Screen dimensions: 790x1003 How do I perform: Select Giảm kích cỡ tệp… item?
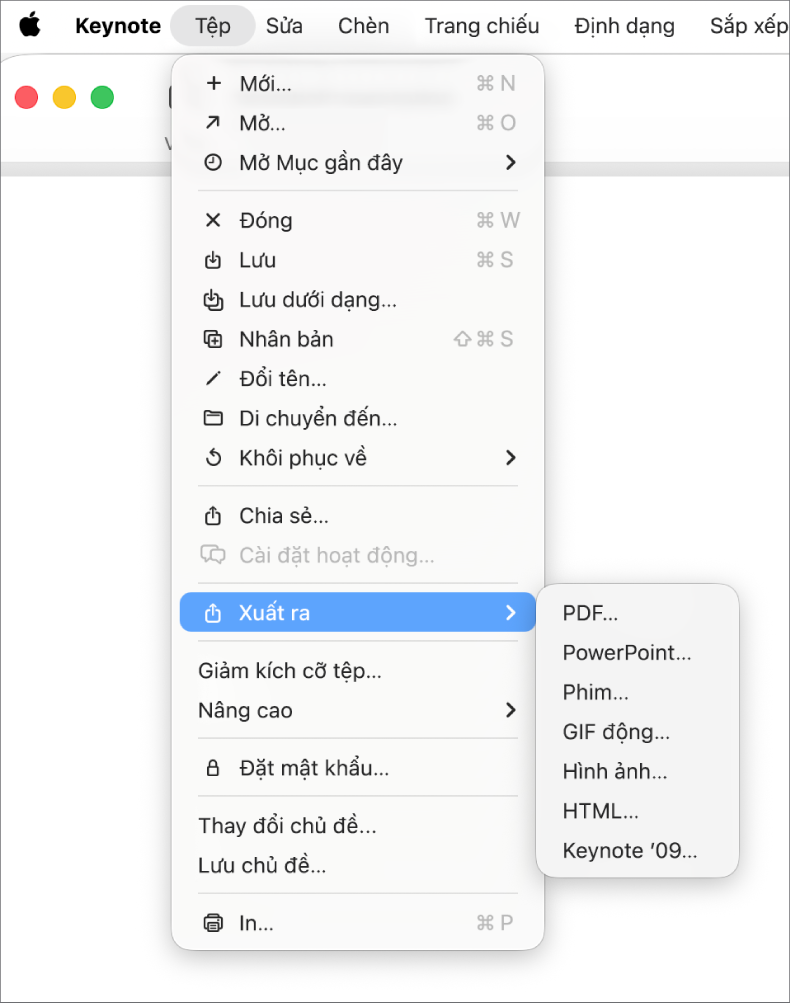pos(290,671)
